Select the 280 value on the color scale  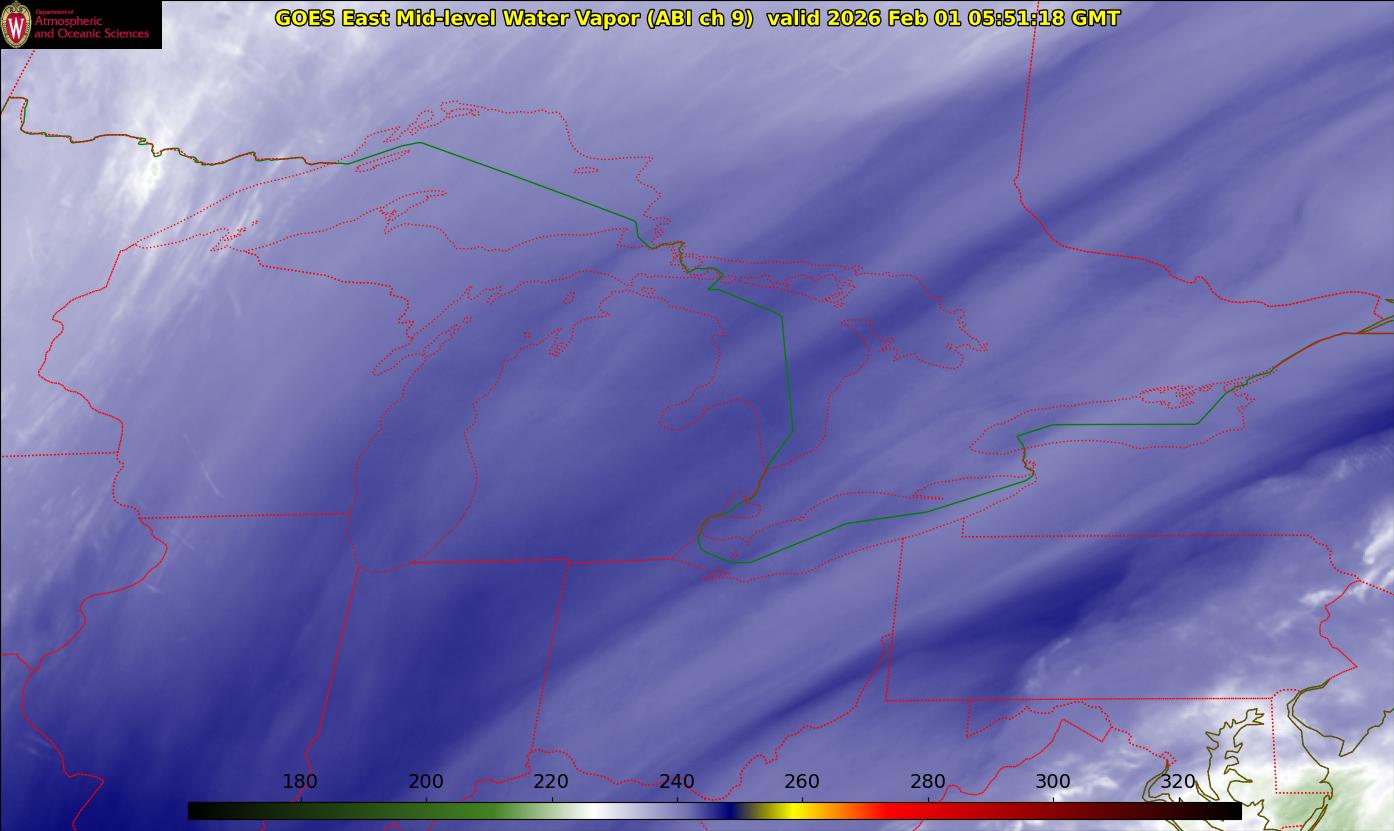[x=928, y=781]
